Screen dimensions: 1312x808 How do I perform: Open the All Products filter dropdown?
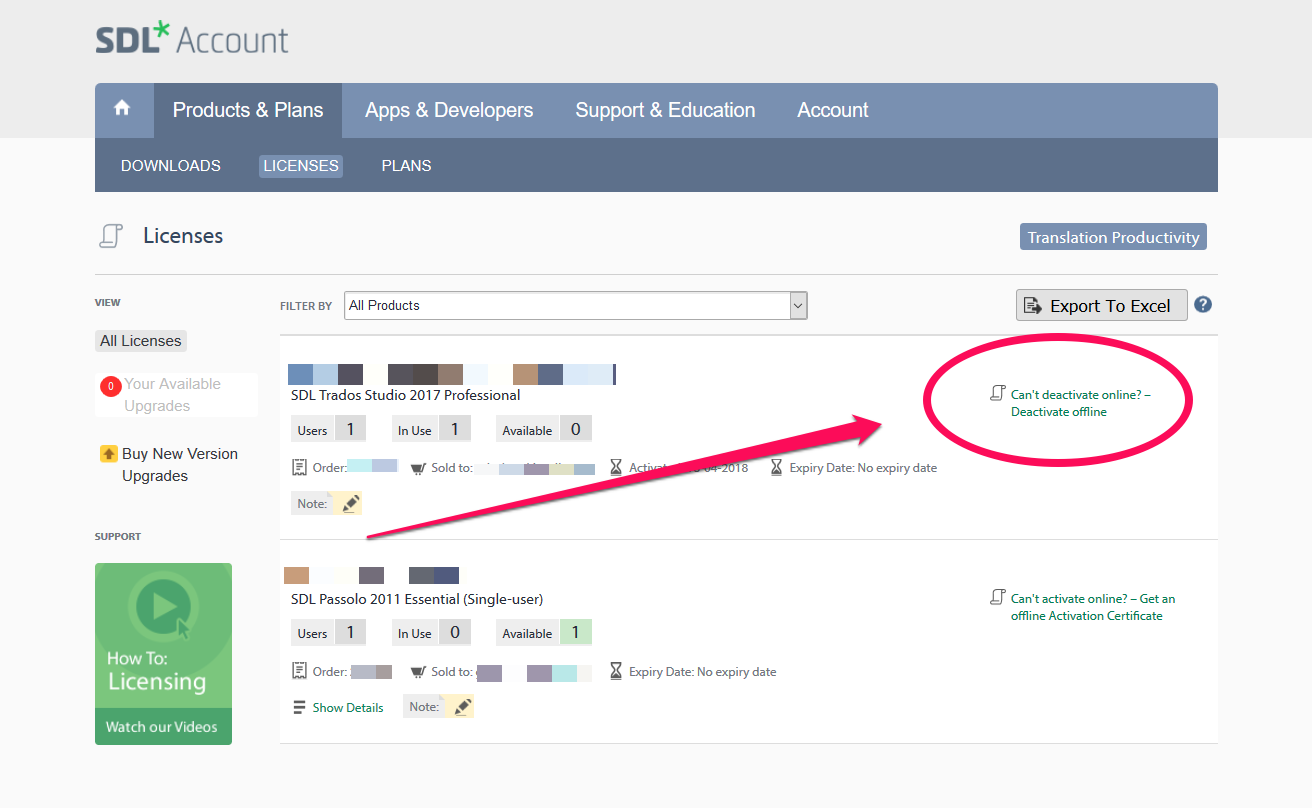pyautogui.click(x=576, y=305)
